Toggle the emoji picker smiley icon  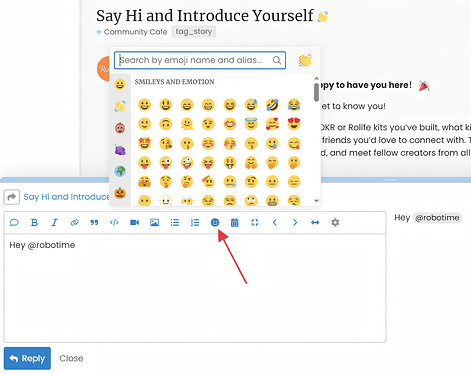pyautogui.click(x=215, y=222)
